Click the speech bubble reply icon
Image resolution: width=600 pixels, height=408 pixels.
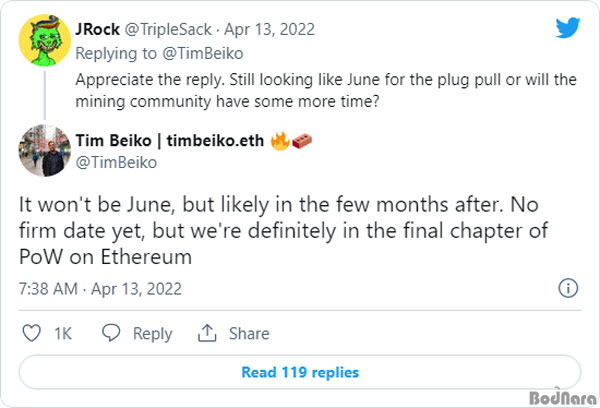111,333
